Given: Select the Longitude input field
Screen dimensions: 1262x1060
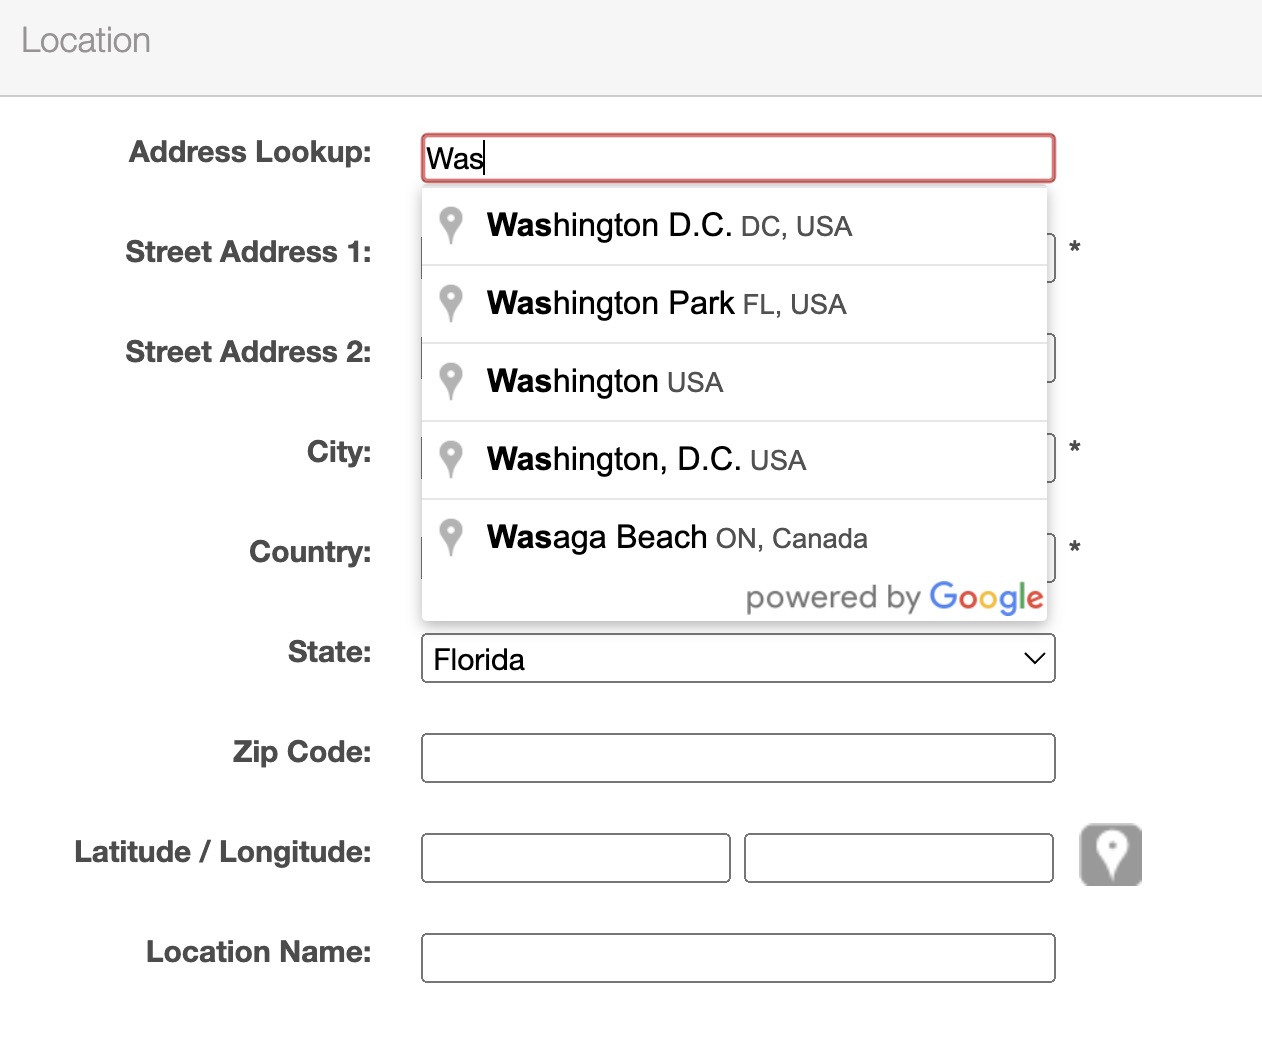Looking at the screenshot, I should coord(898,858).
